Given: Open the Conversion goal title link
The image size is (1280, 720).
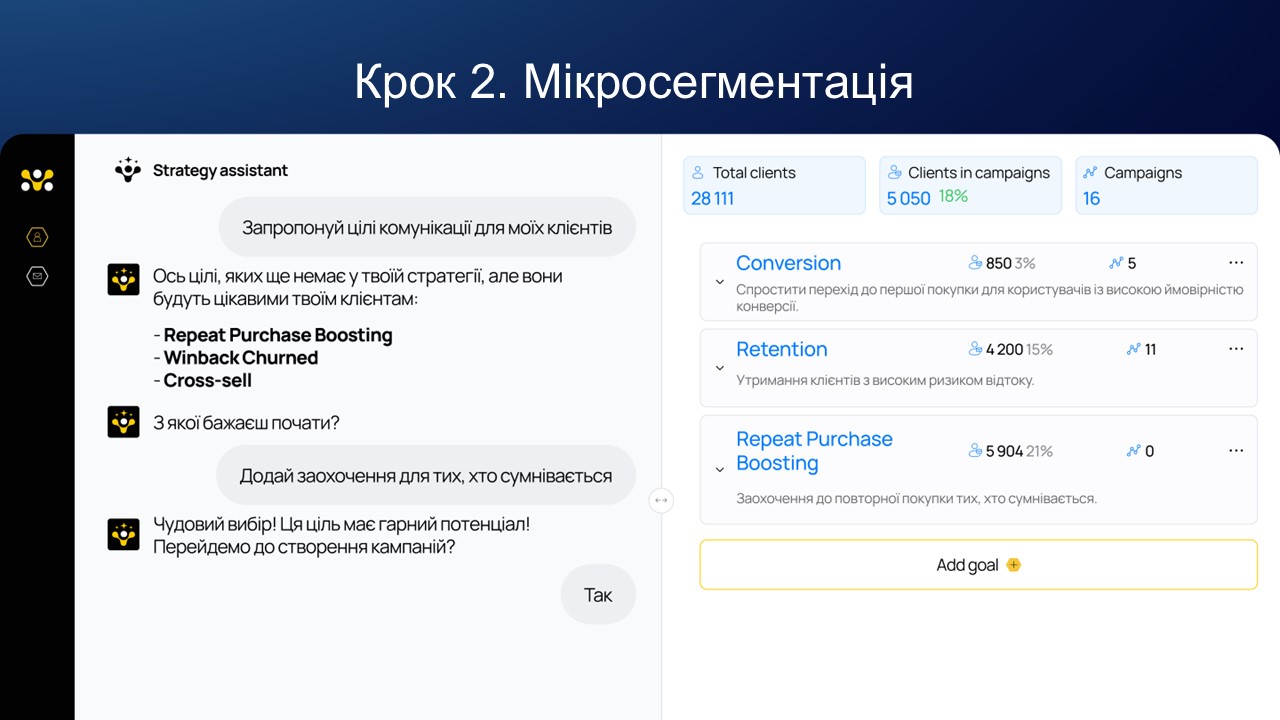Looking at the screenshot, I should pos(788,263).
